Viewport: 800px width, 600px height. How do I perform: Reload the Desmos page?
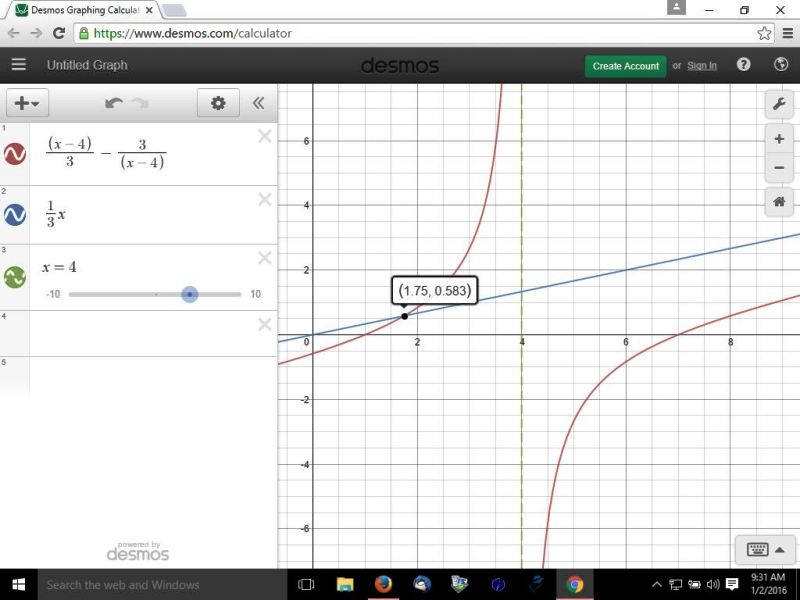tap(59, 33)
